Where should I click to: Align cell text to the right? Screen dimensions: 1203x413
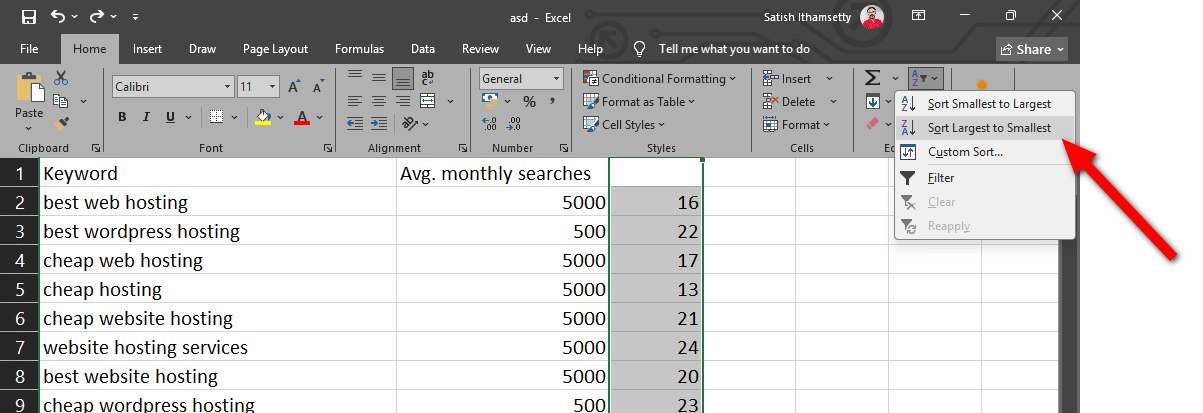click(402, 101)
